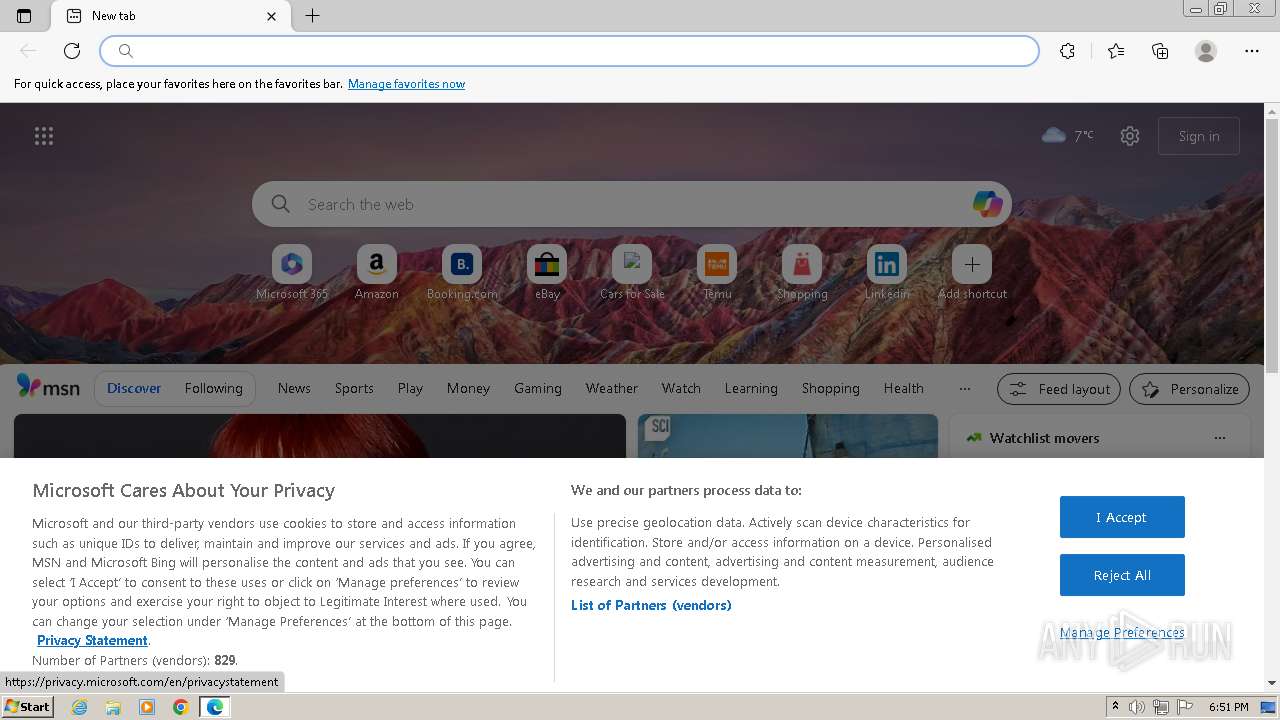Open File Explorer from taskbar
Image resolution: width=1280 pixels, height=720 pixels.
[x=113, y=707]
